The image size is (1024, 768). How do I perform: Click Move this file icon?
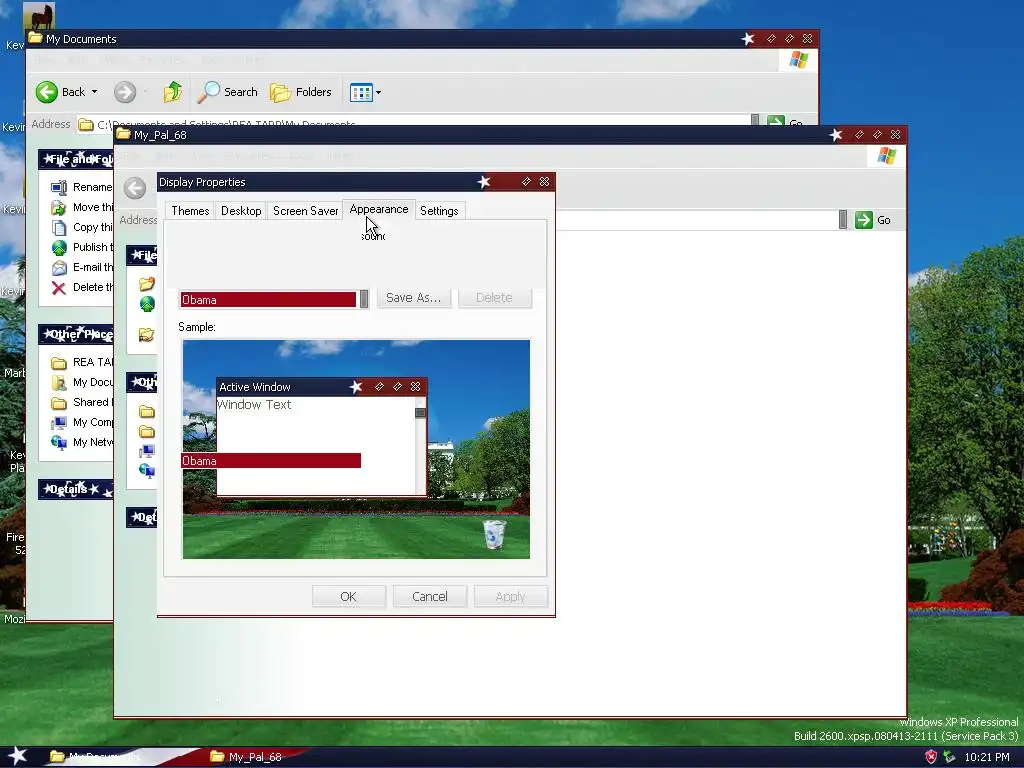point(59,208)
